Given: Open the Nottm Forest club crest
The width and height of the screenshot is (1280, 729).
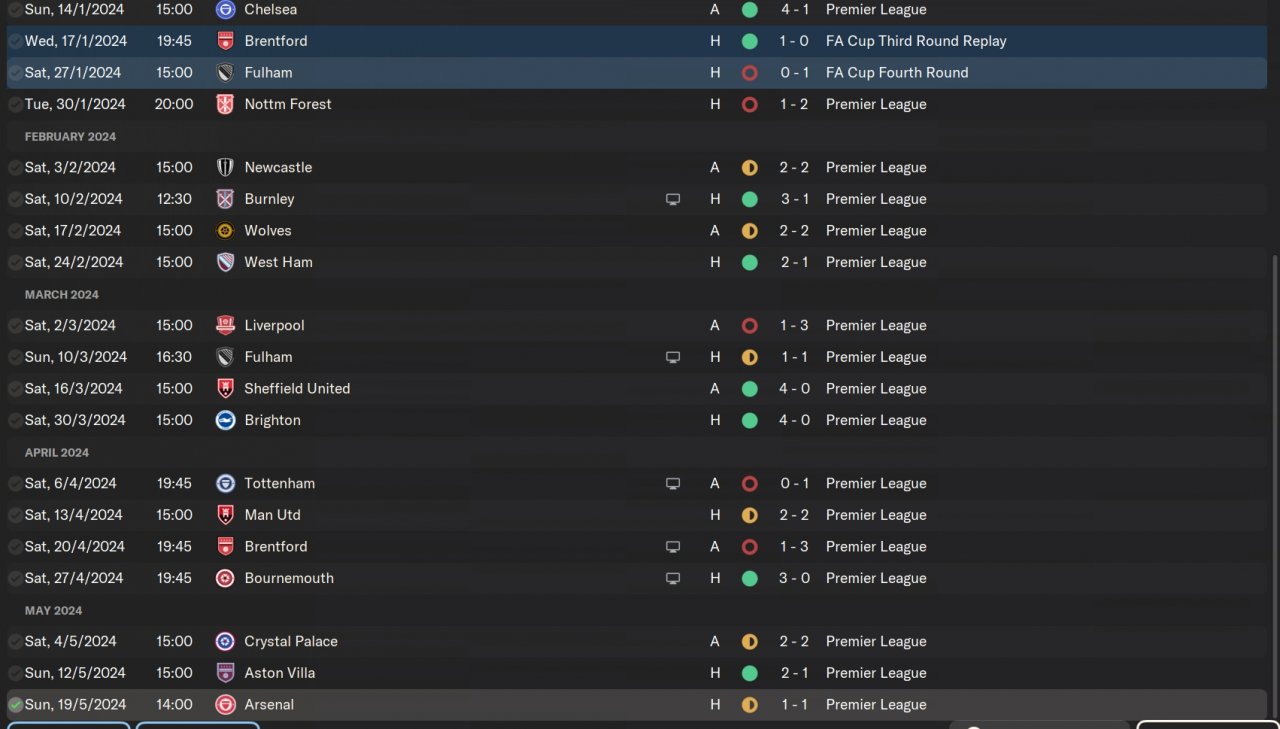Looking at the screenshot, I should coord(225,104).
